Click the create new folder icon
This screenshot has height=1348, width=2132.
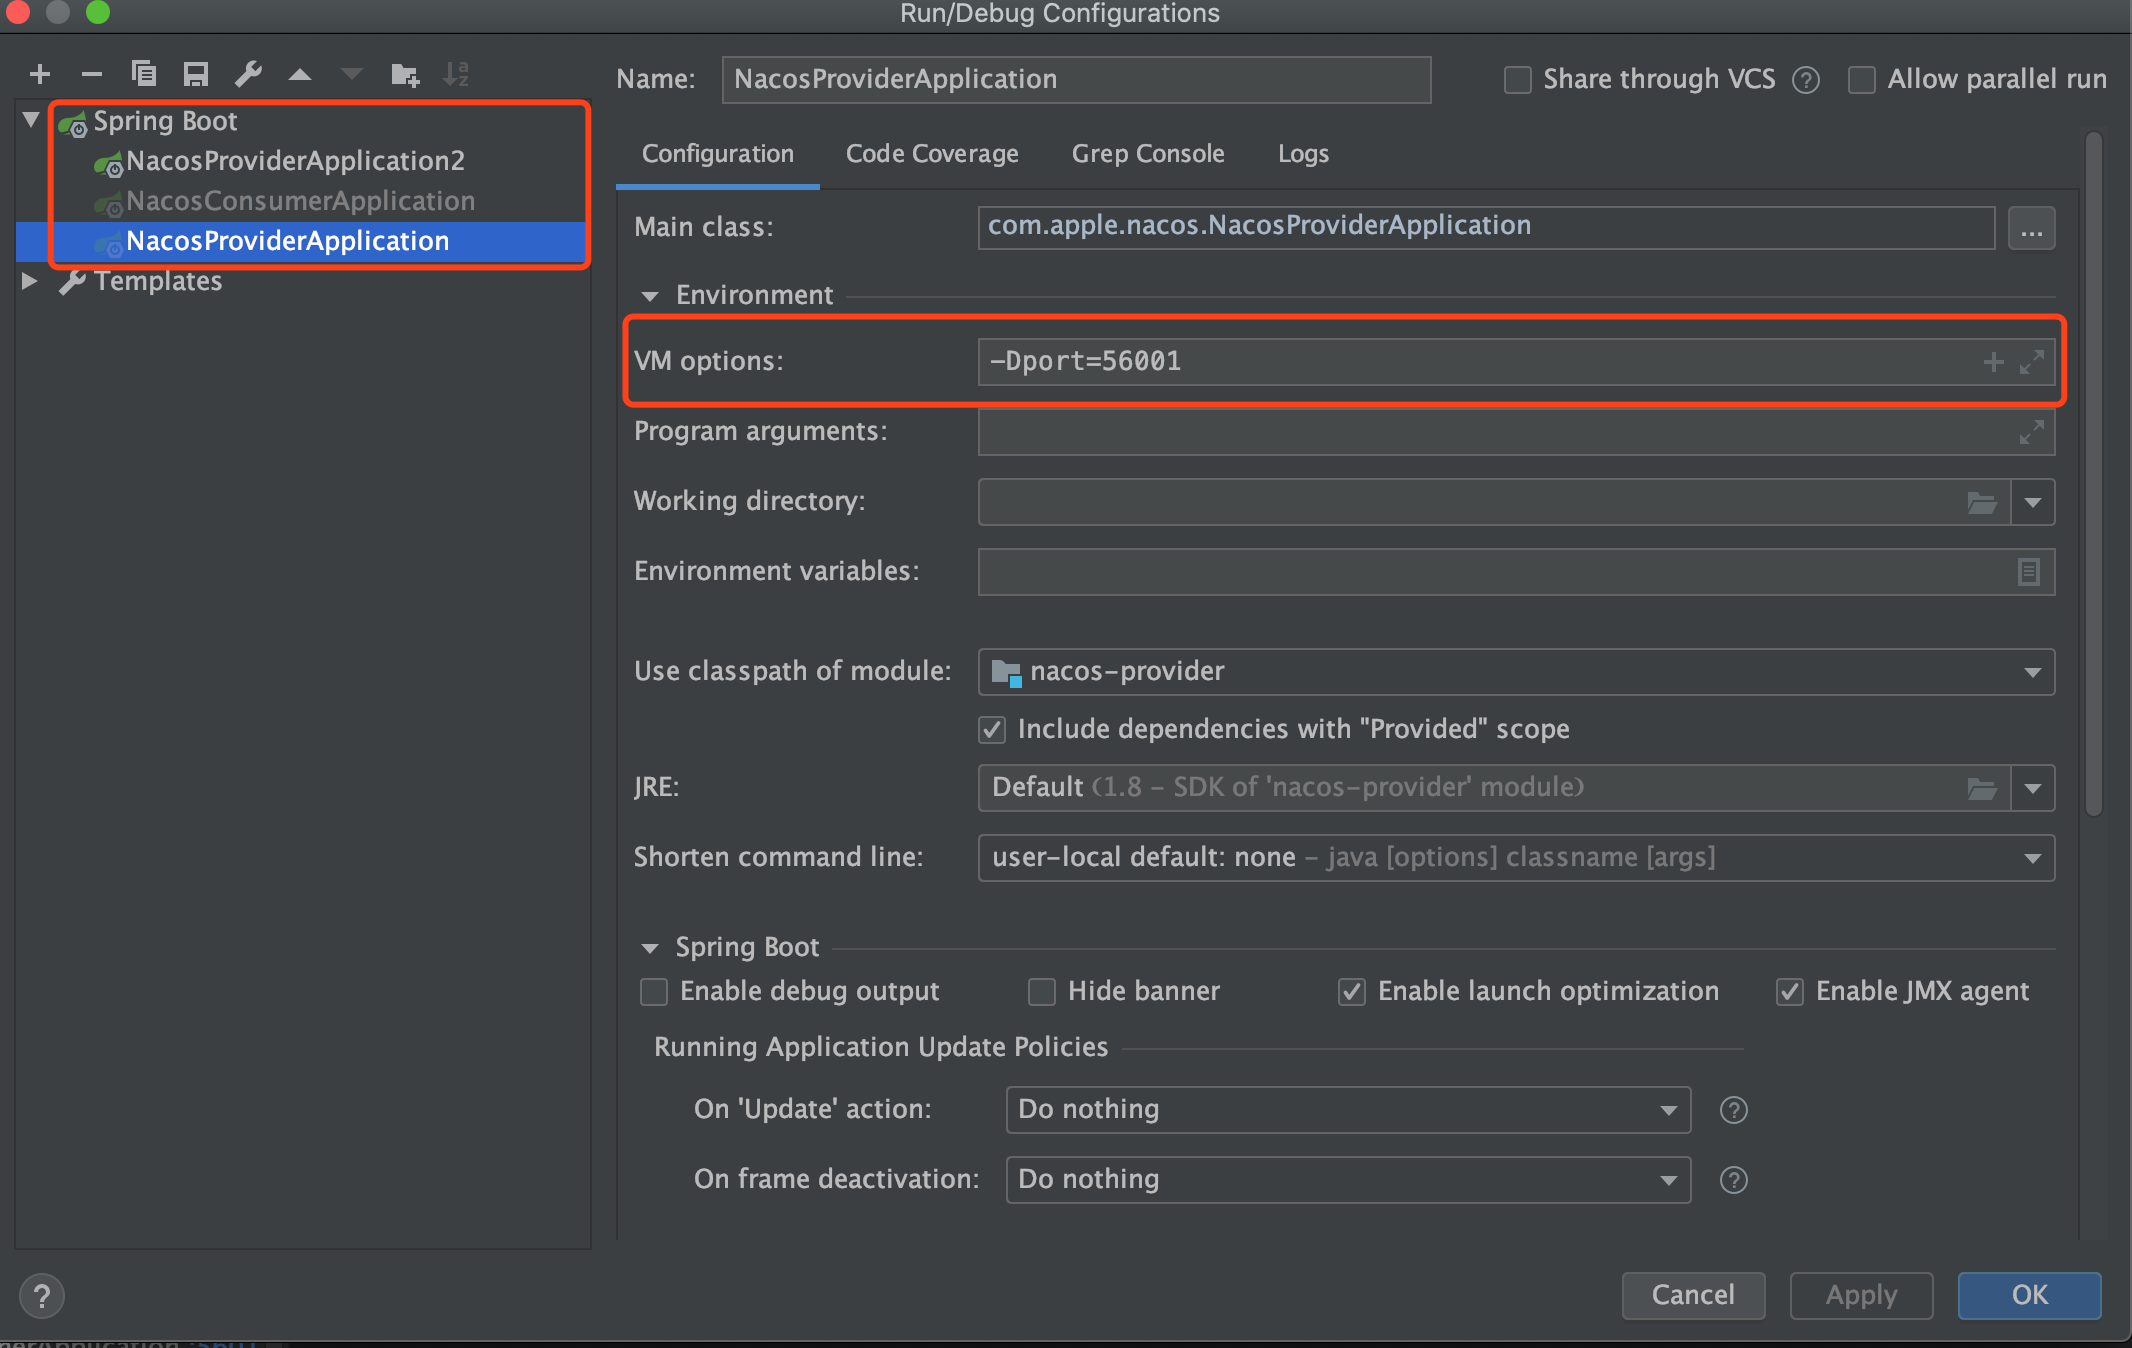[x=405, y=74]
